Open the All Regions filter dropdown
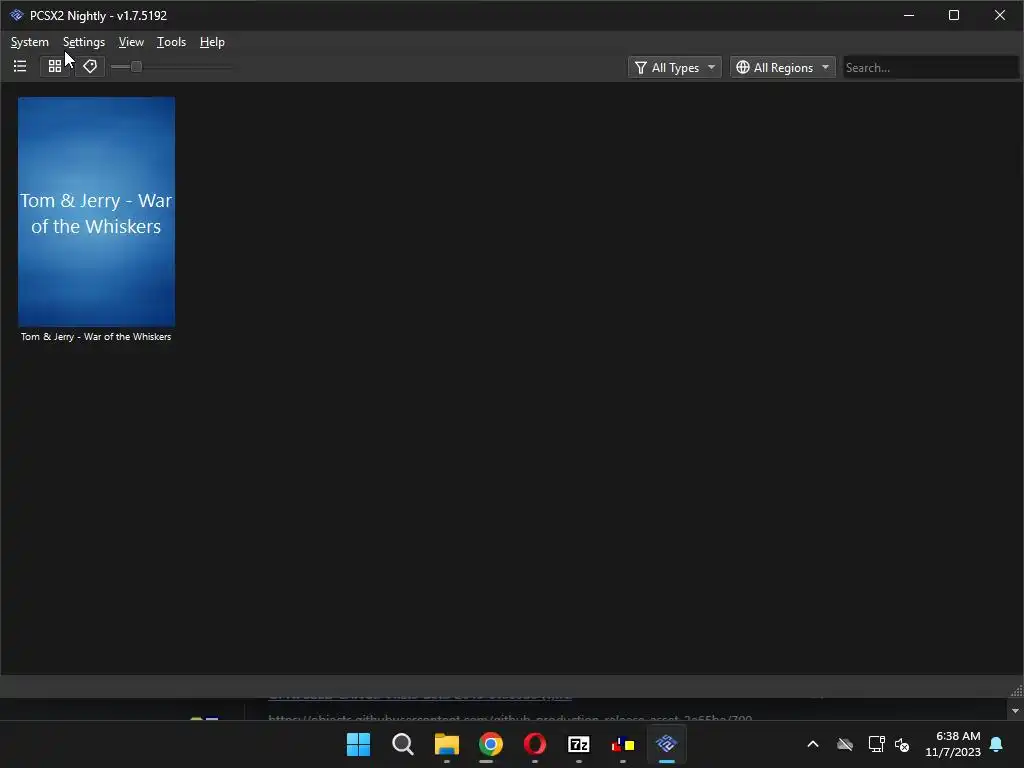The height and width of the screenshot is (768, 1024). tap(782, 67)
